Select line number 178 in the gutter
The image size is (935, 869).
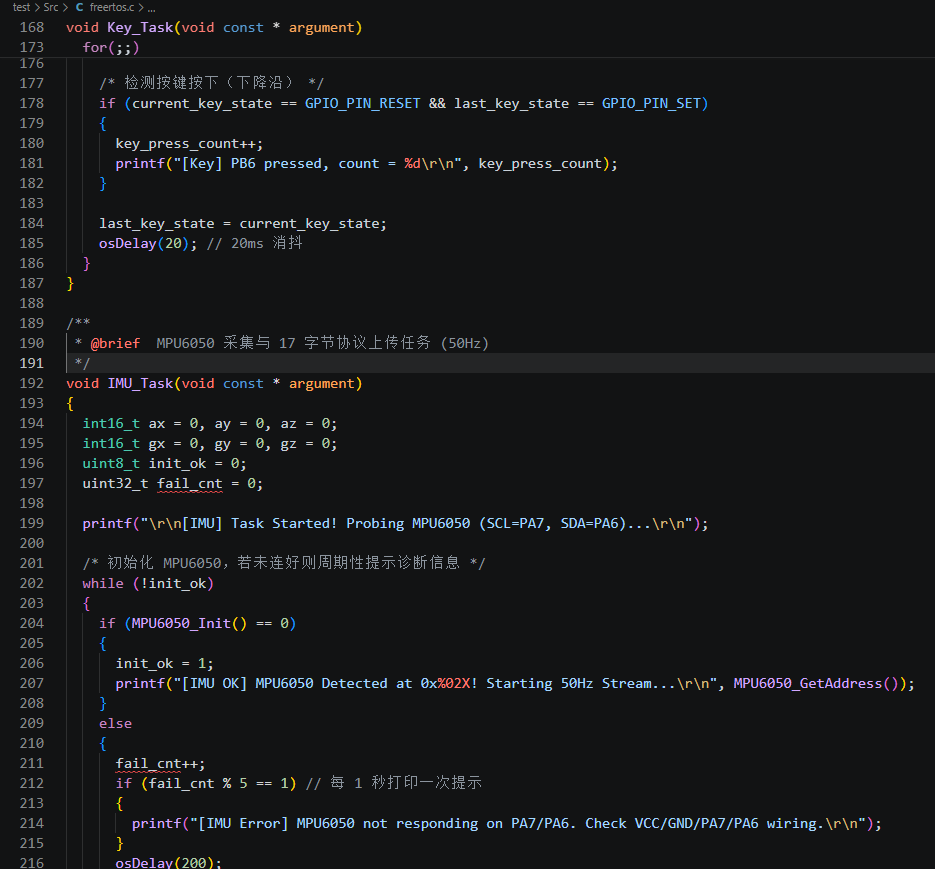tap(32, 103)
